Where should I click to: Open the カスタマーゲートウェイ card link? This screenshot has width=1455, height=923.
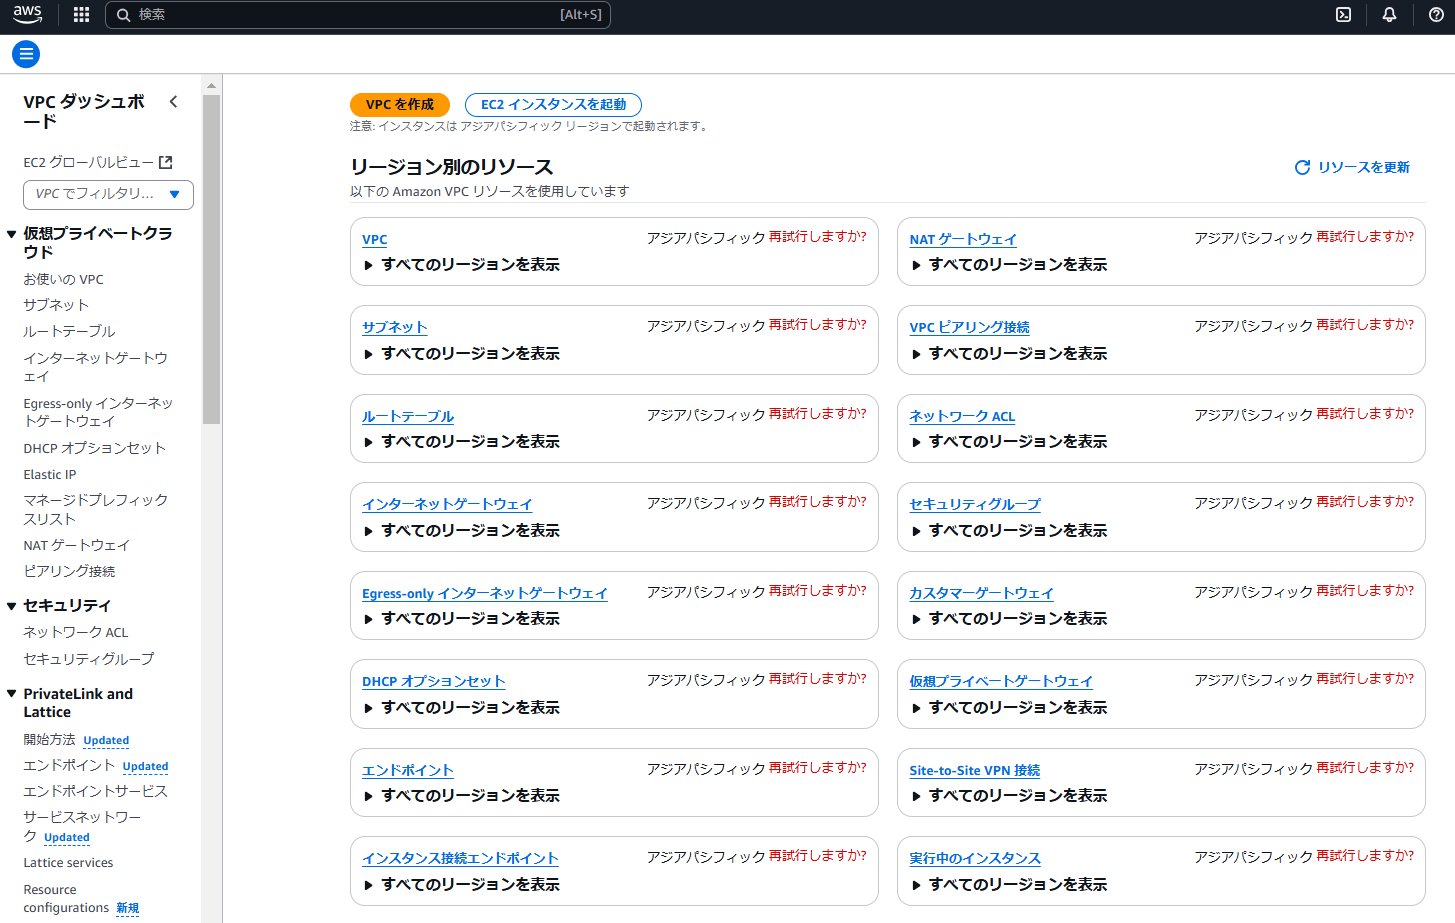(x=981, y=594)
